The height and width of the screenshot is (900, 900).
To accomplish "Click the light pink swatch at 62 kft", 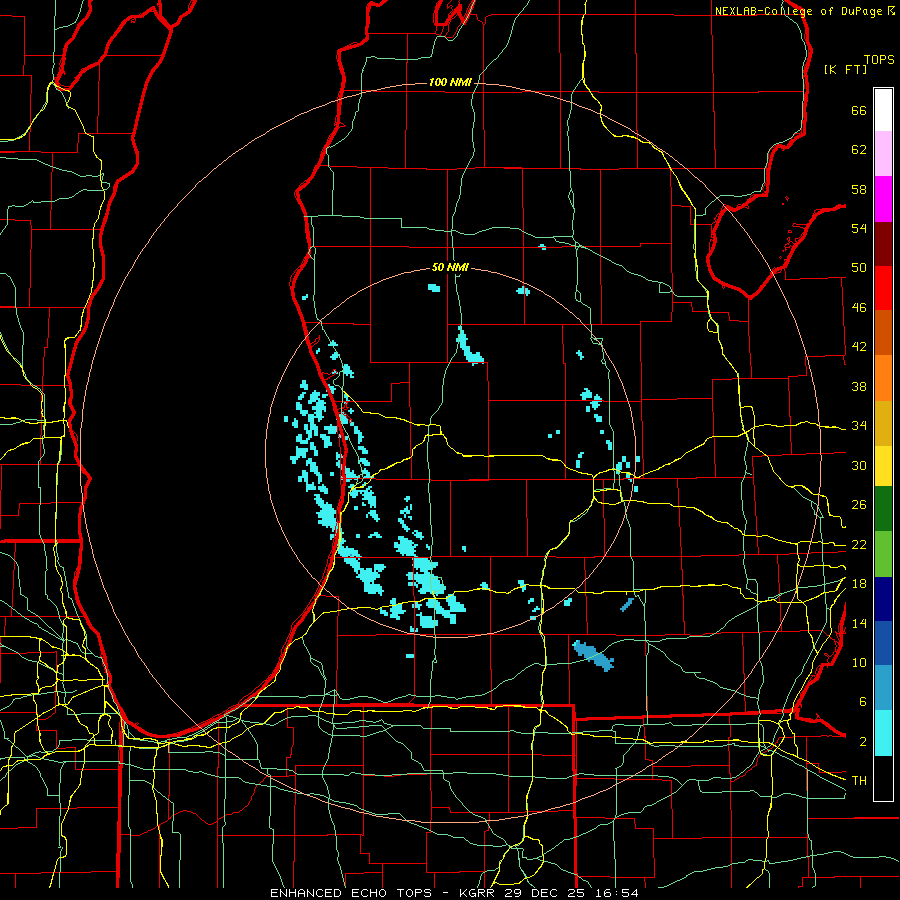I will tap(883, 154).
